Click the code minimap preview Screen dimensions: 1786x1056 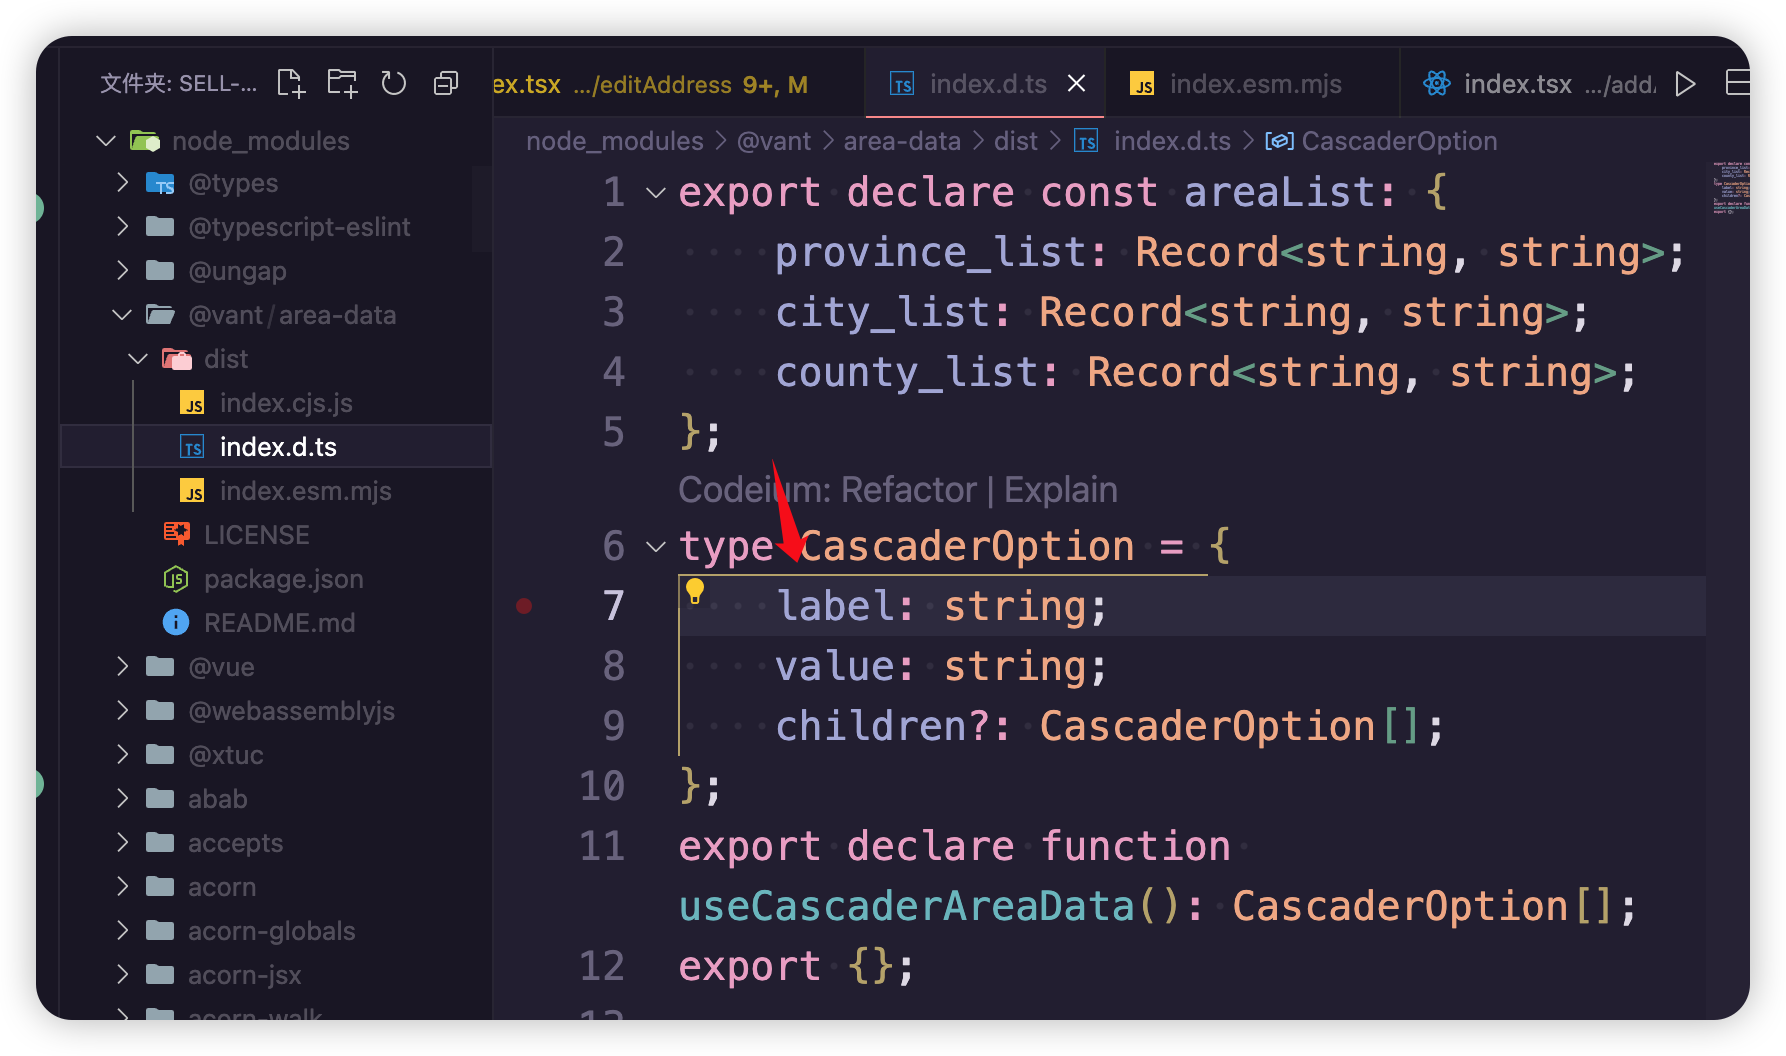pos(1730,187)
